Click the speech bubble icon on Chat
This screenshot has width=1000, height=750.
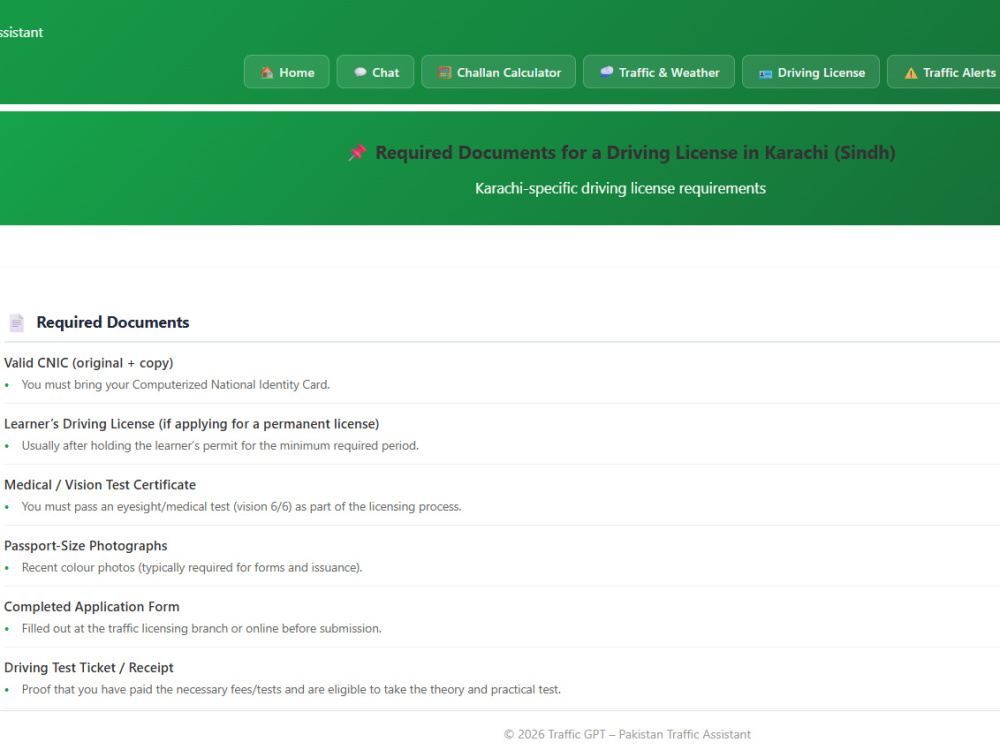pyautogui.click(x=360, y=72)
